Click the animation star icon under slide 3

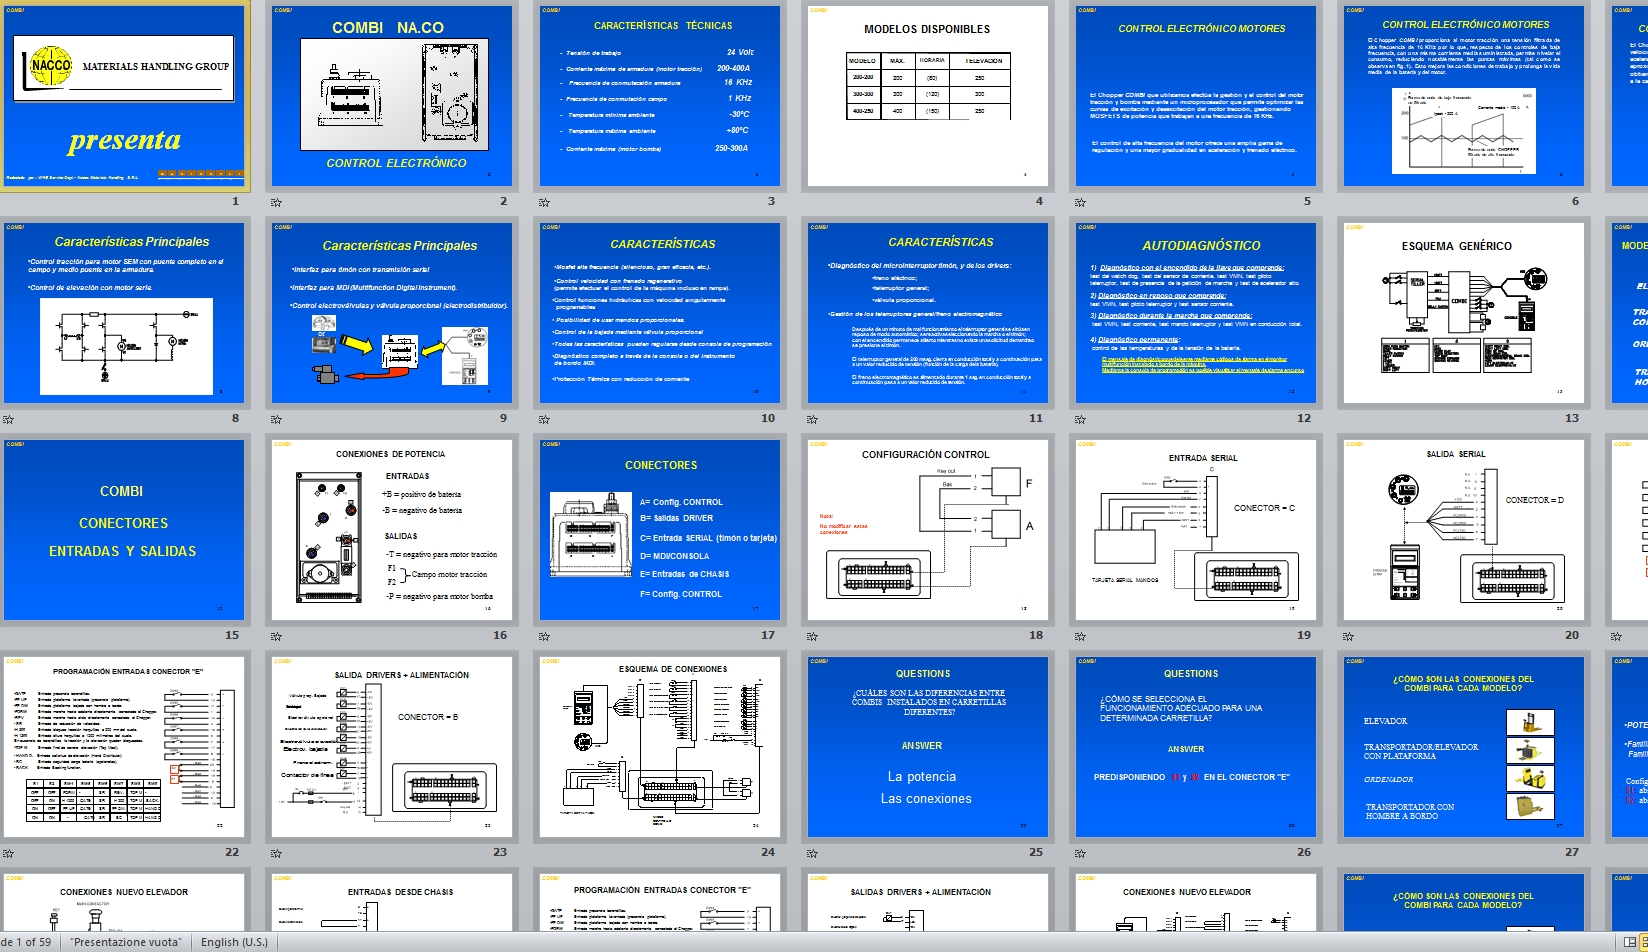pyautogui.click(x=544, y=202)
